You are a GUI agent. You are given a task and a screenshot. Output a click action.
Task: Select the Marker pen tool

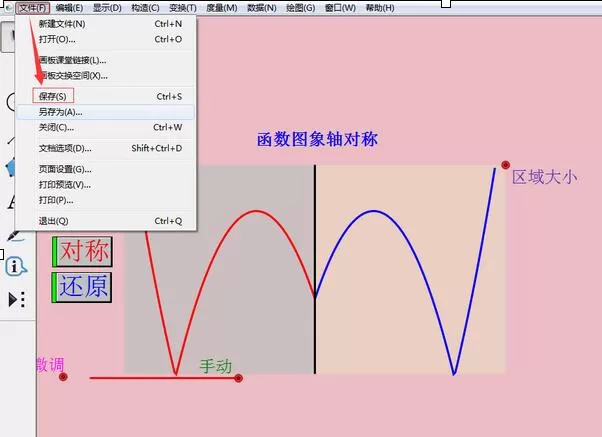(15, 235)
